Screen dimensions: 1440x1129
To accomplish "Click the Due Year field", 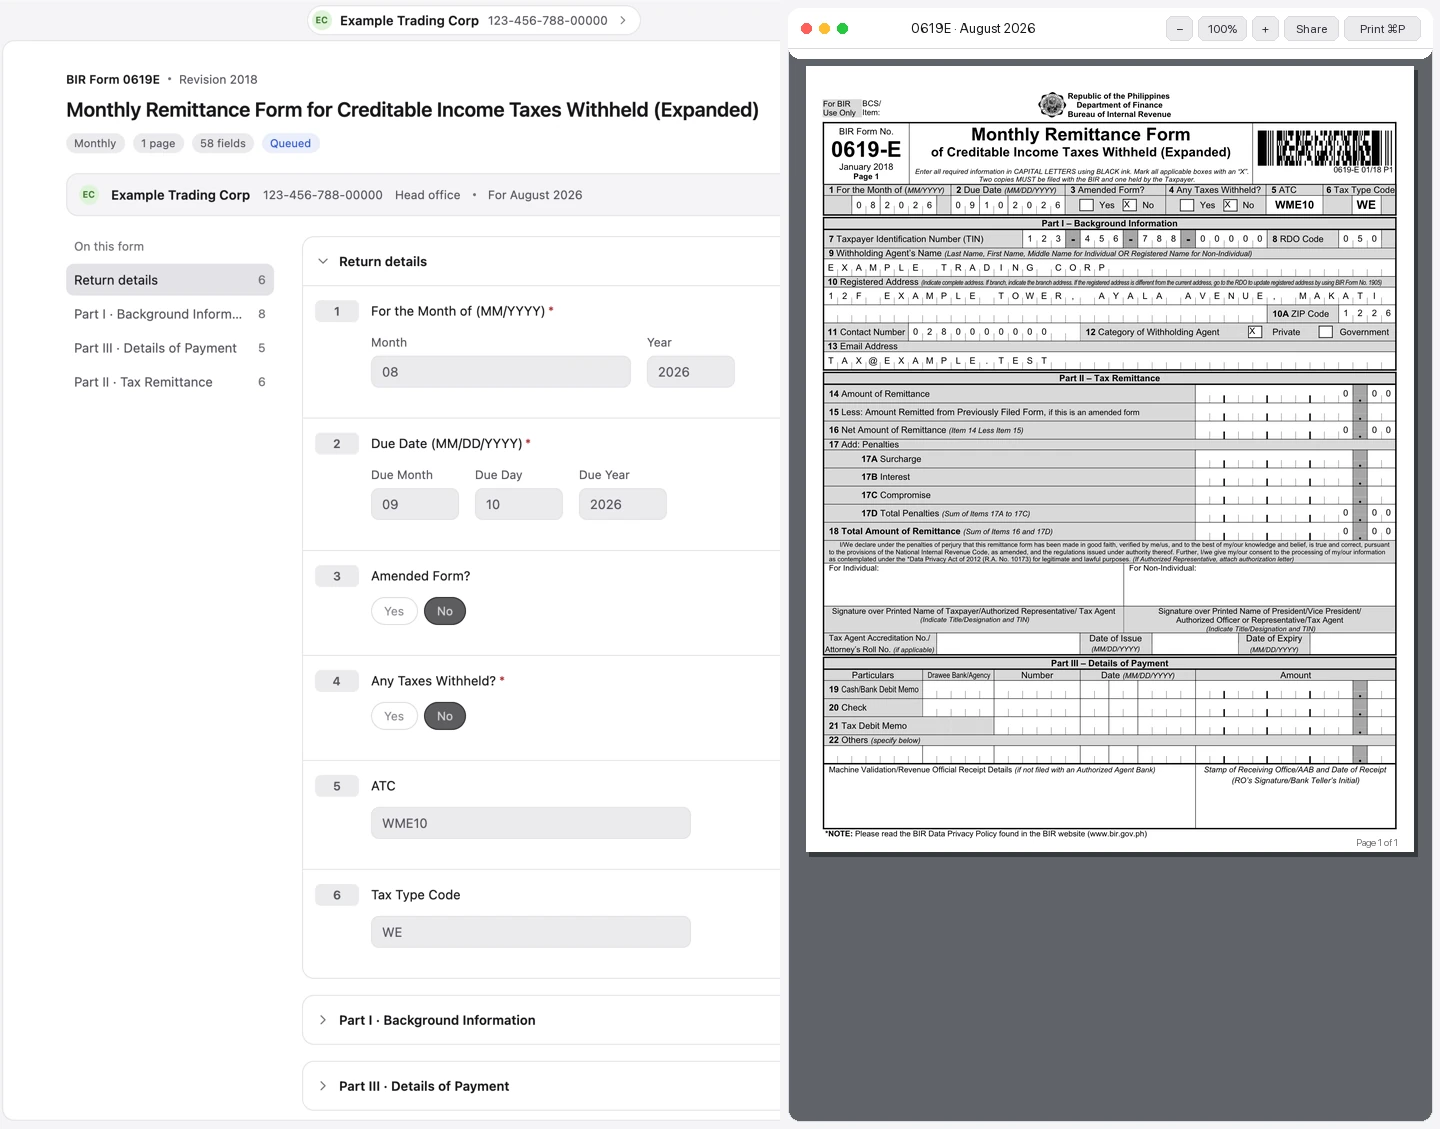I will (x=623, y=504).
